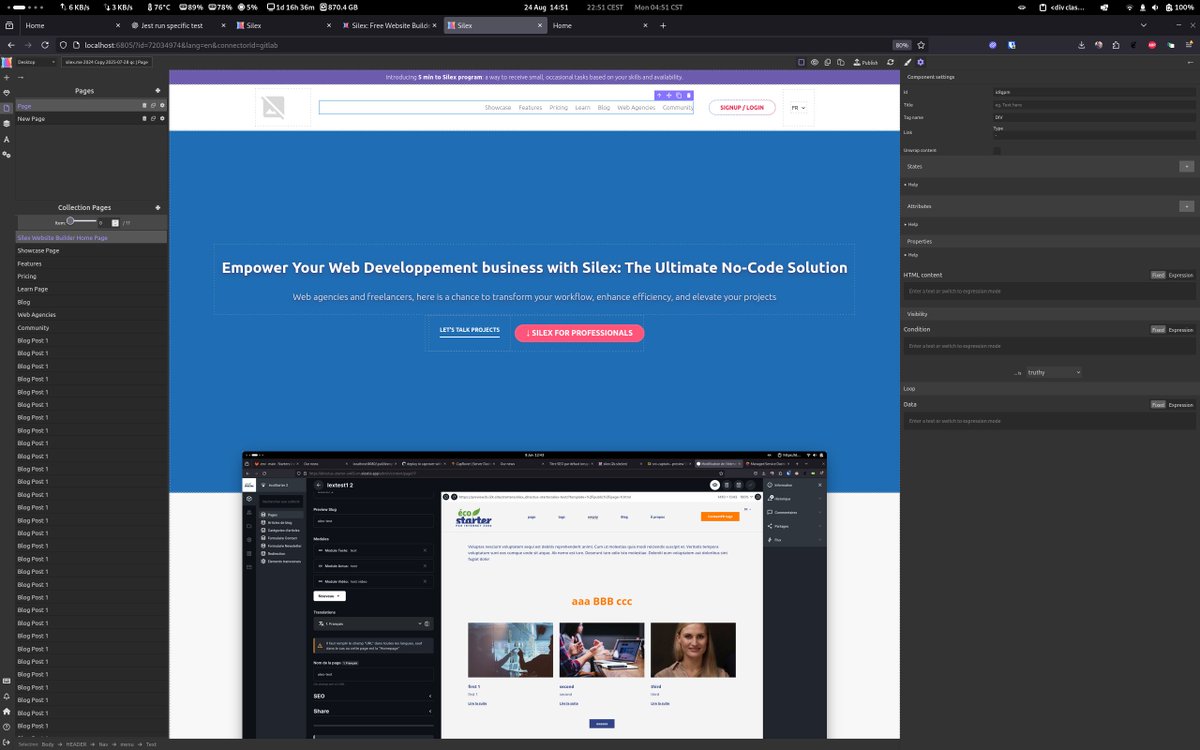1200x750 pixels.
Task: Click the Id input field
Action: coord(1094,92)
